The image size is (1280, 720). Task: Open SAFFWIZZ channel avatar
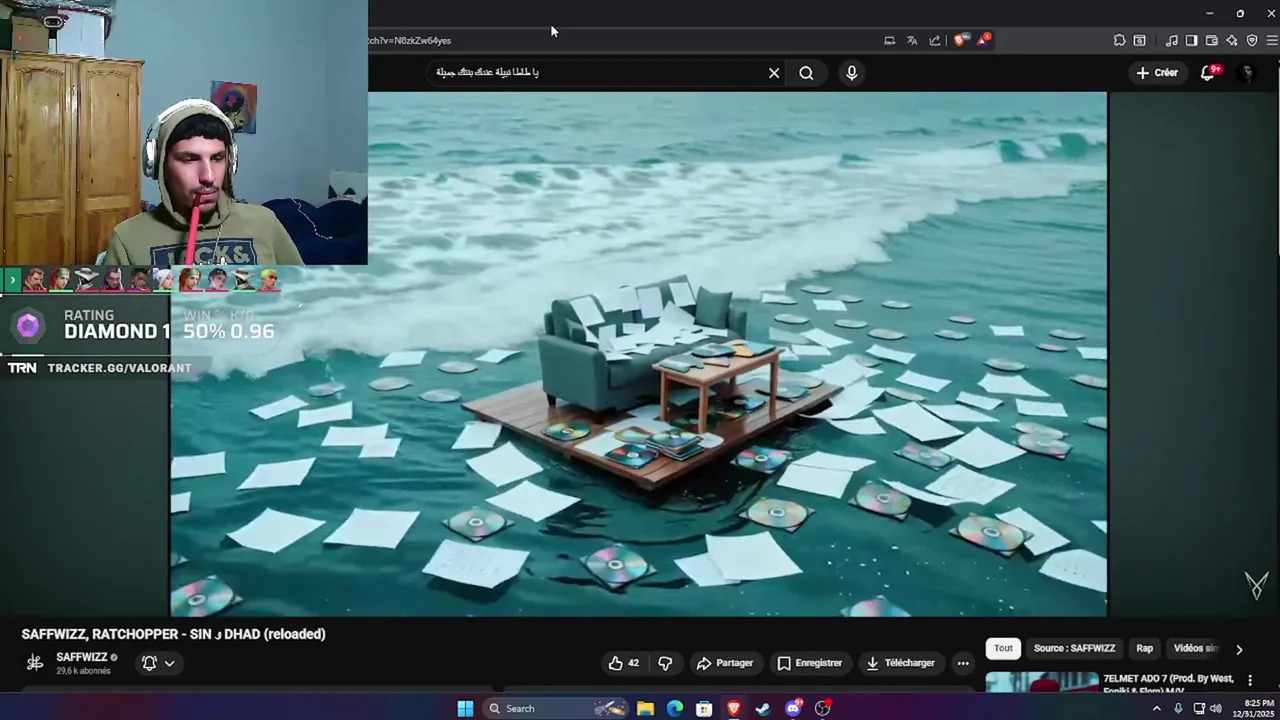35,663
